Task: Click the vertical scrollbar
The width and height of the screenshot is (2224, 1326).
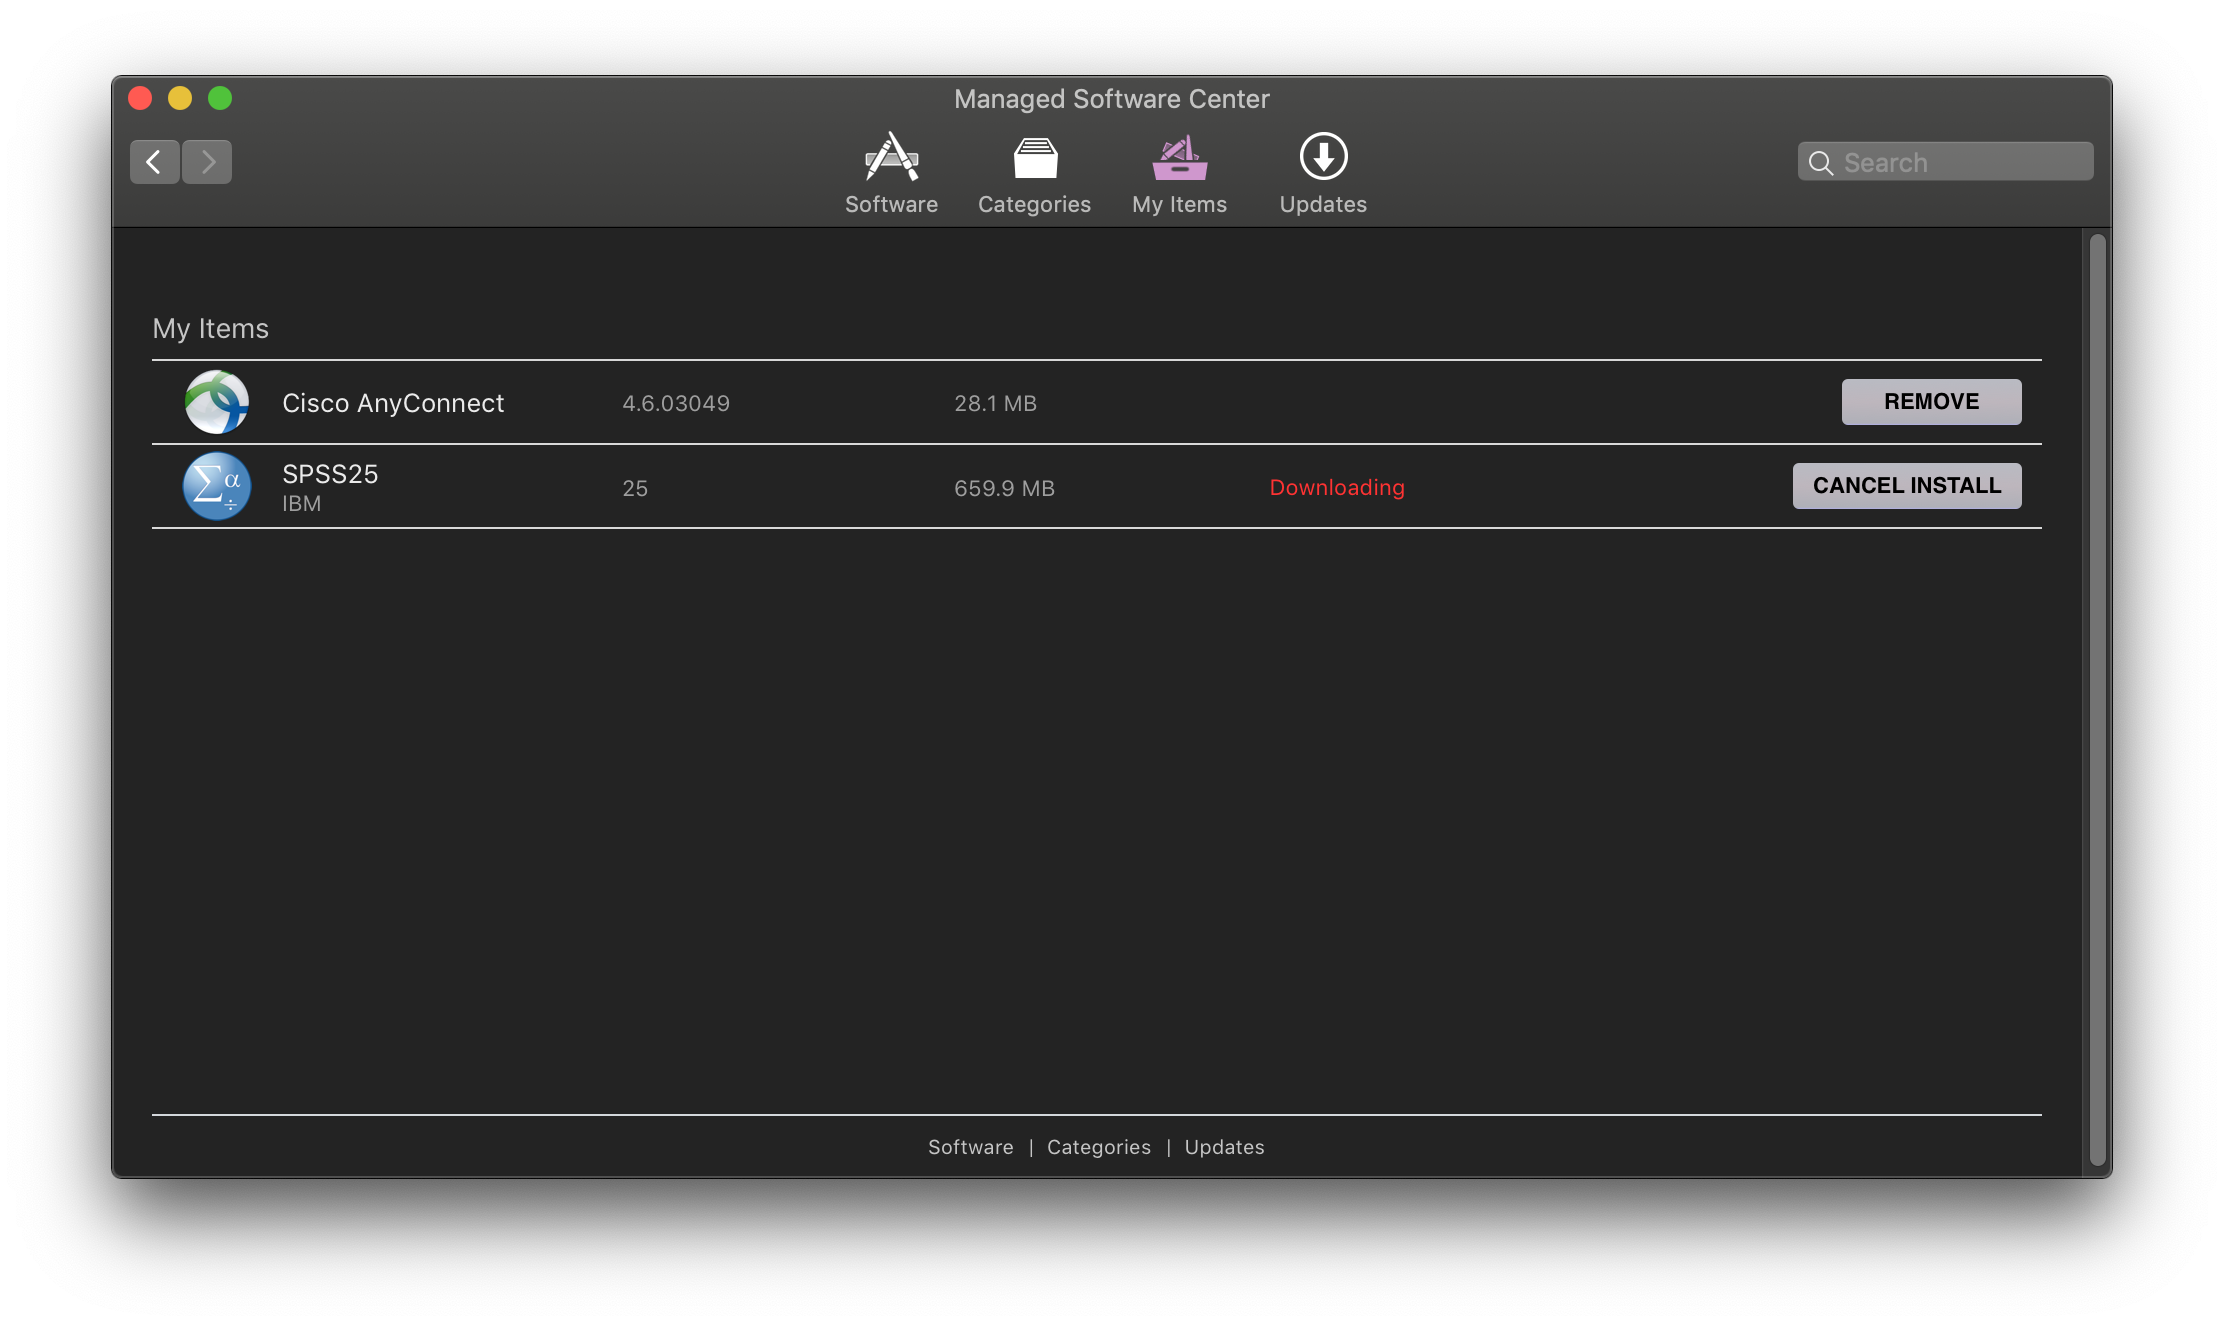Action: (2097, 700)
